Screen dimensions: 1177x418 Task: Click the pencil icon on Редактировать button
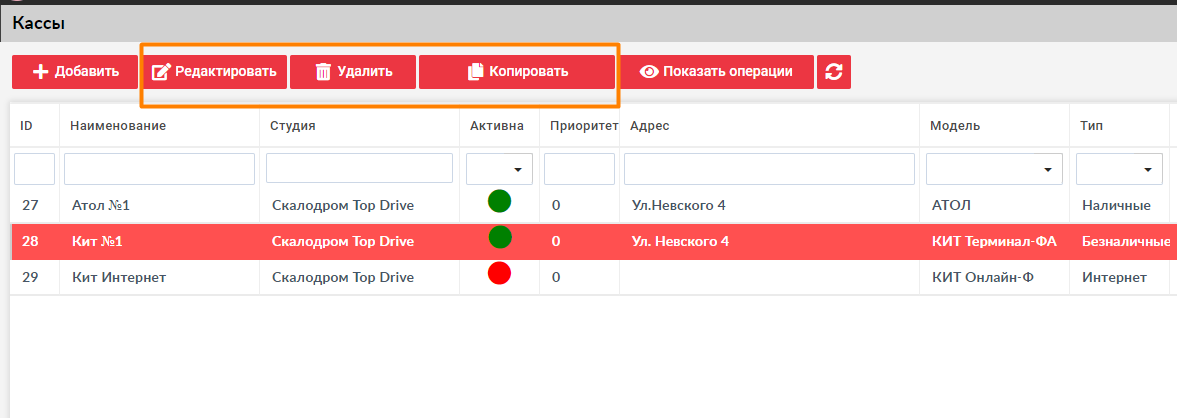coord(161,72)
